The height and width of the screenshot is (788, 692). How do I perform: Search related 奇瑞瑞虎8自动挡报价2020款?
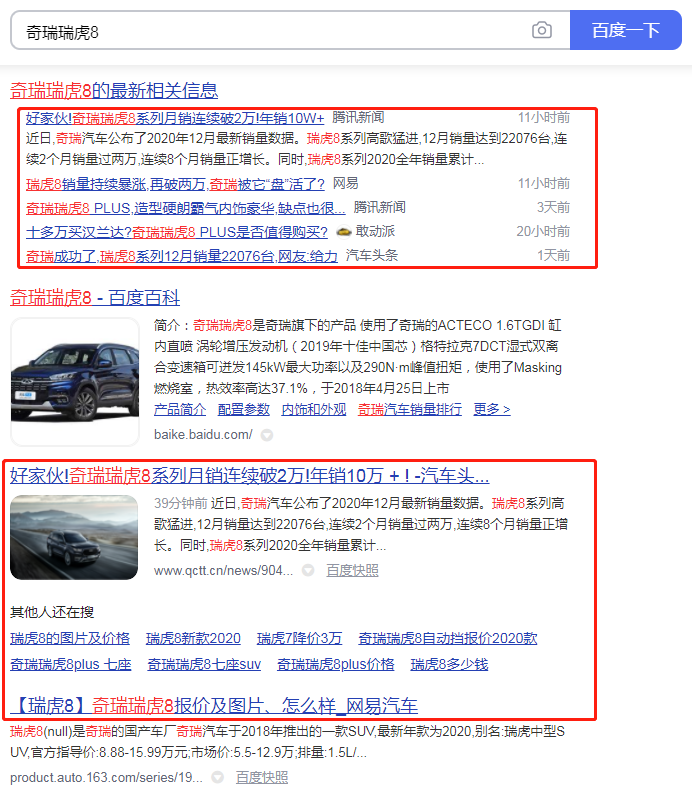[x=448, y=638]
